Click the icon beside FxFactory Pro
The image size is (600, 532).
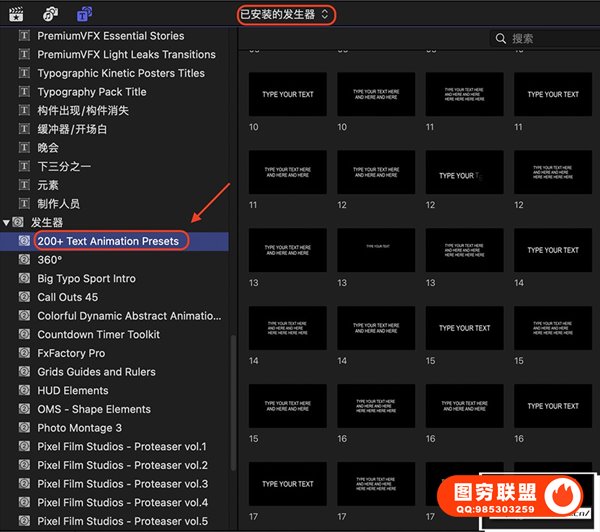[24, 353]
